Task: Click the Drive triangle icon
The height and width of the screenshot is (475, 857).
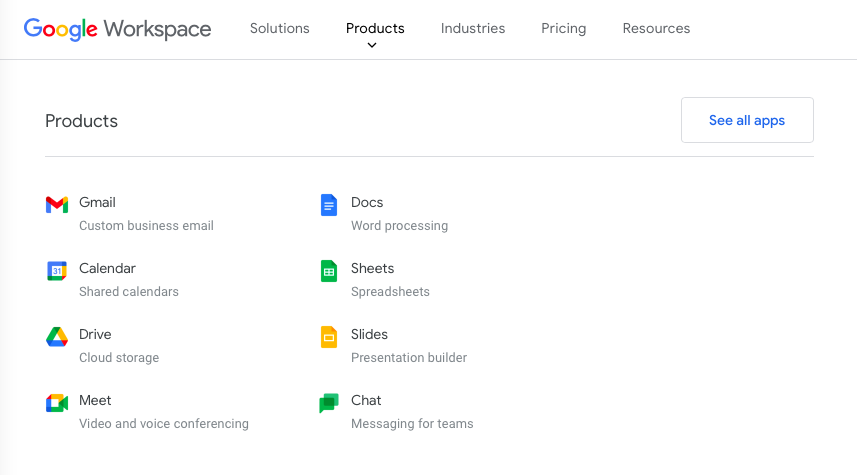Action: [57, 337]
